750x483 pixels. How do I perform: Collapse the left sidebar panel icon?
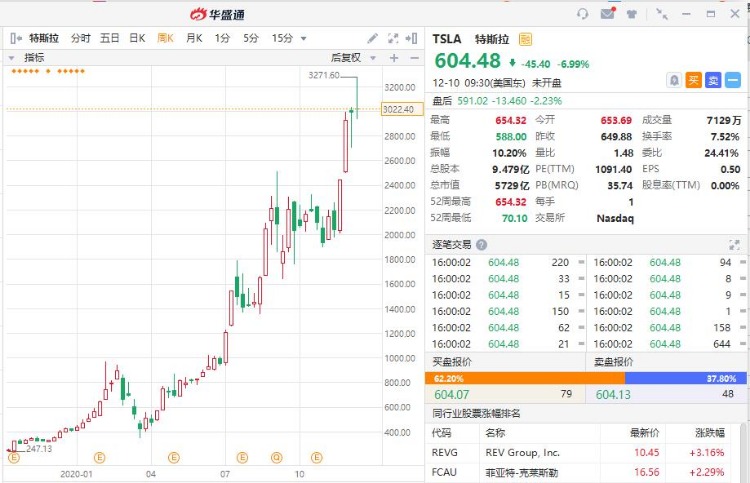pyautogui.click(x=16, y=38)
